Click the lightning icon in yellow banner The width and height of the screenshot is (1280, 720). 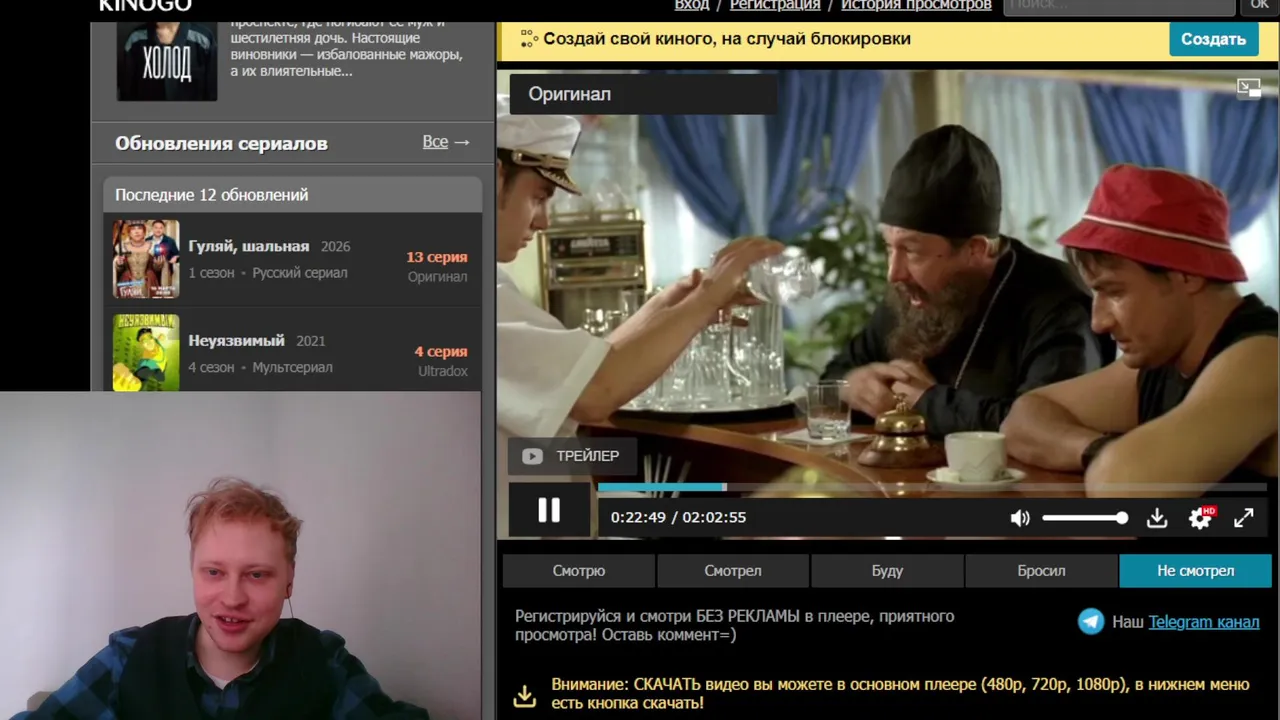(x=528, y=39)
